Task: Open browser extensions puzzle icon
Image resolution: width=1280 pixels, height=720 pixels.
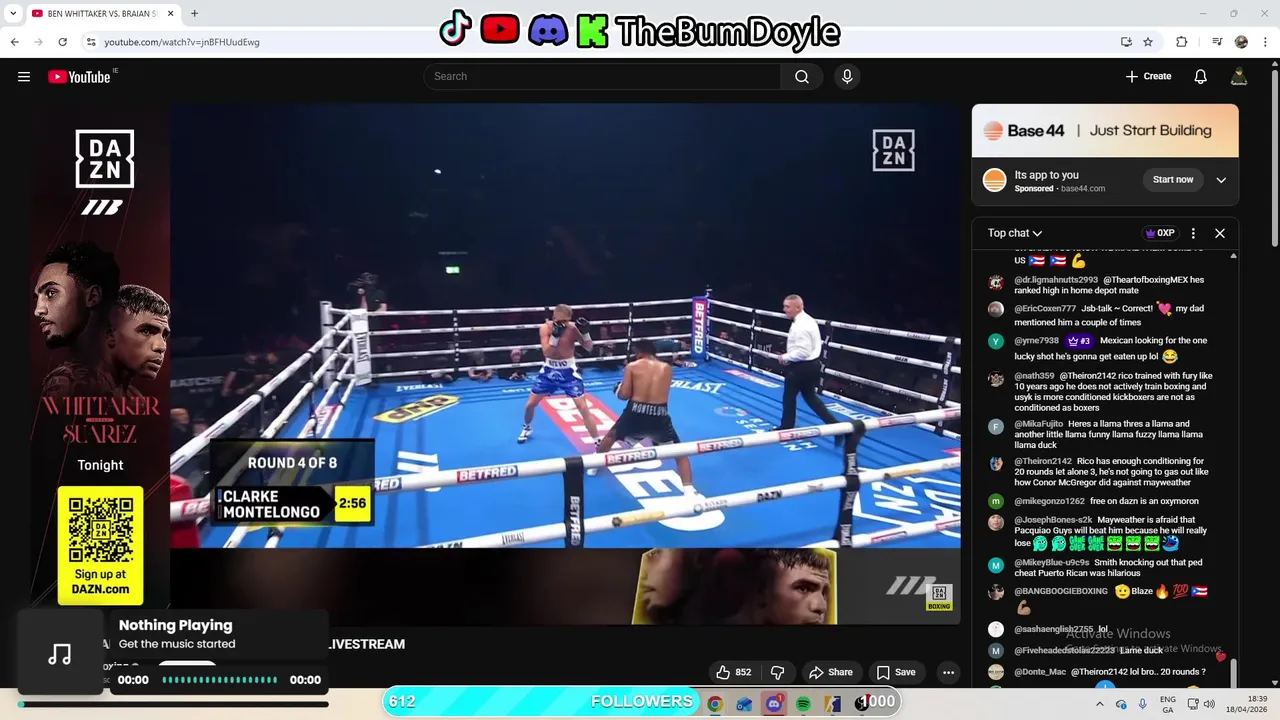Action: coord(1182,42)
